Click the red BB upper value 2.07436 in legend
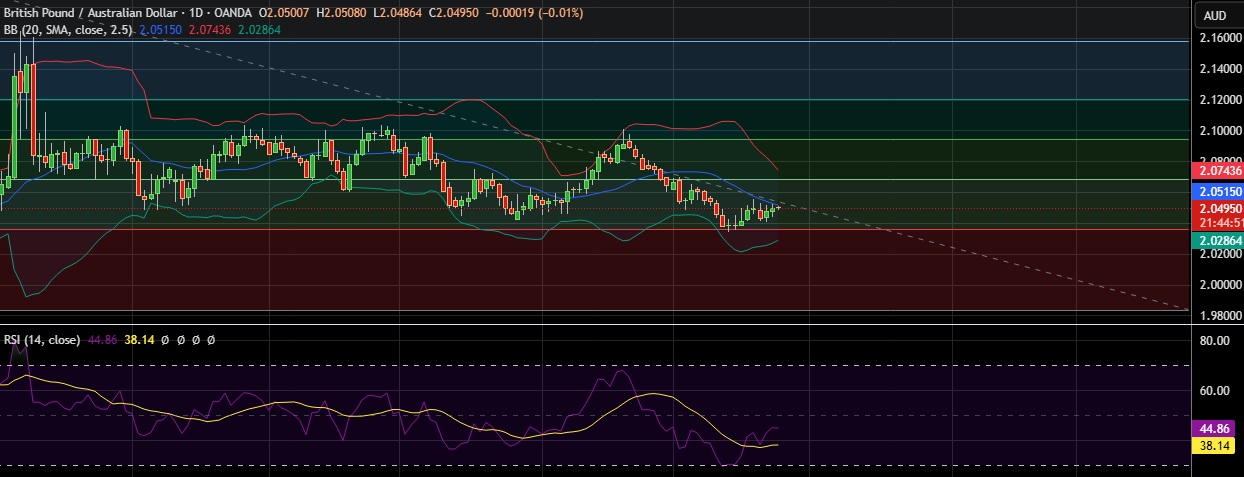The image size is (1244, 477). point(208,32)
